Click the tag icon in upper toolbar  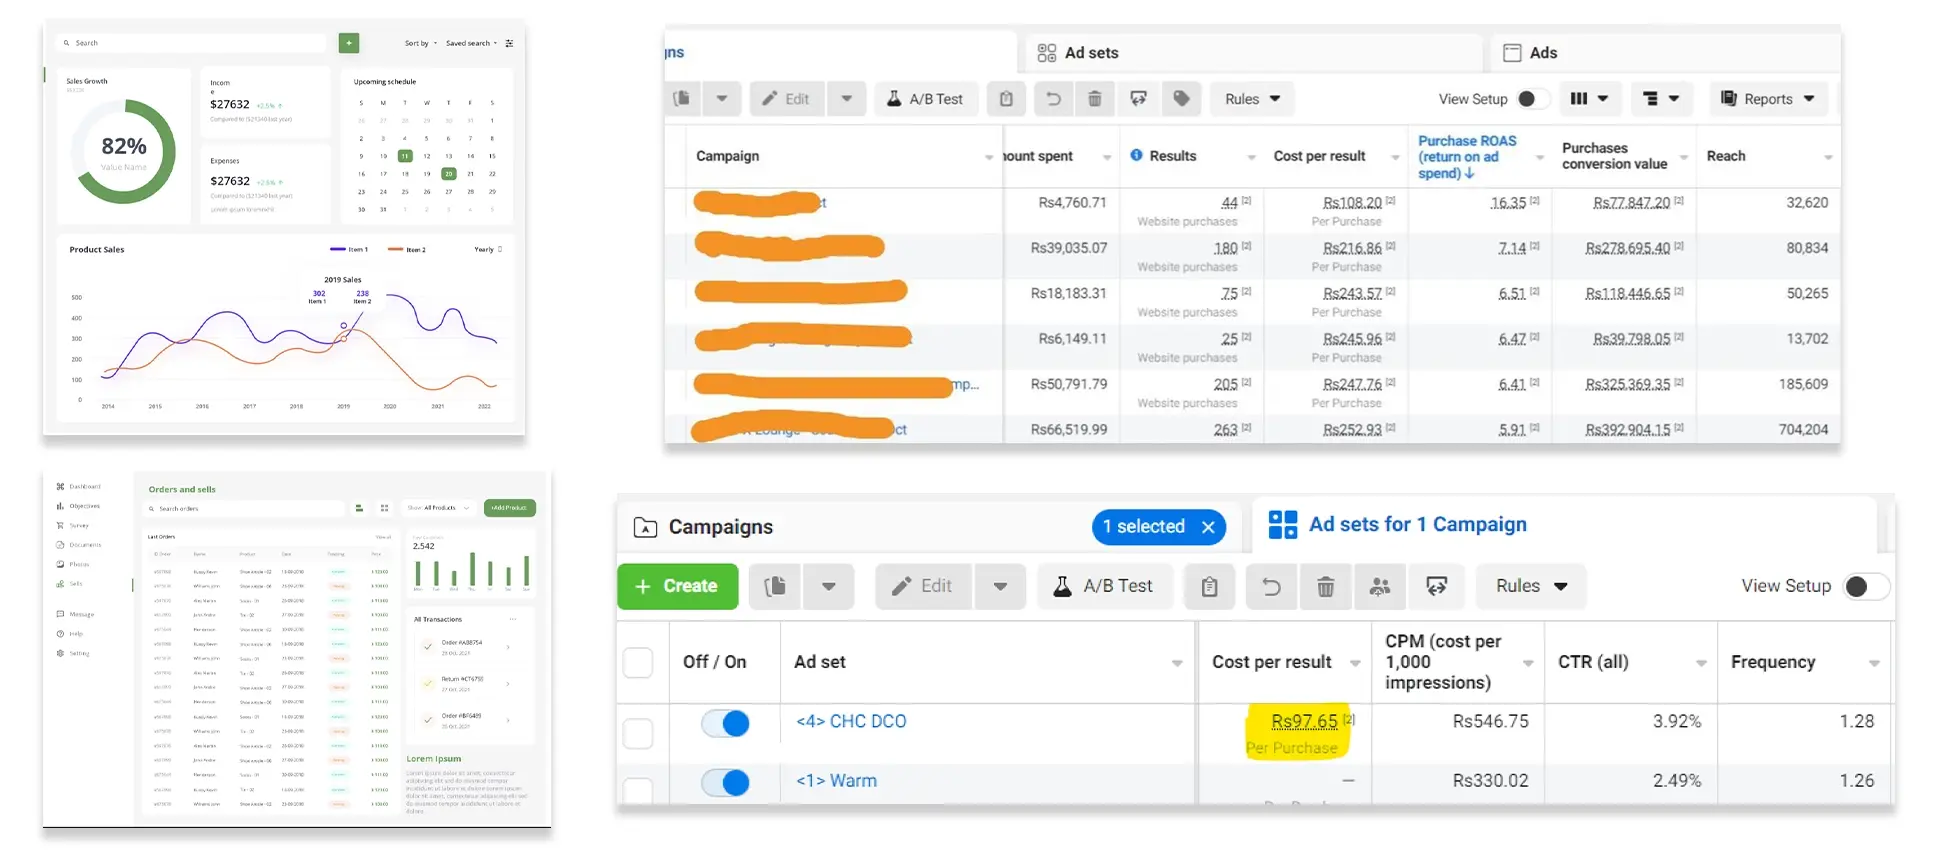coord(1181,99)
